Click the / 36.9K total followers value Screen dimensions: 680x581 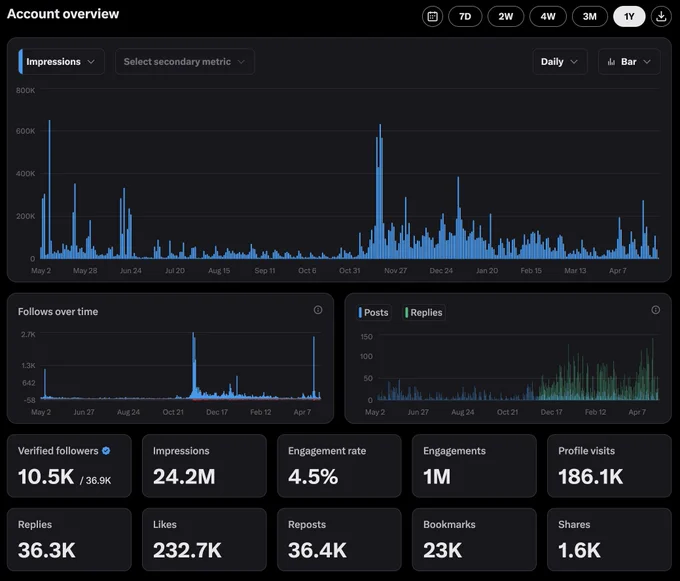click(x=95, y=480)
